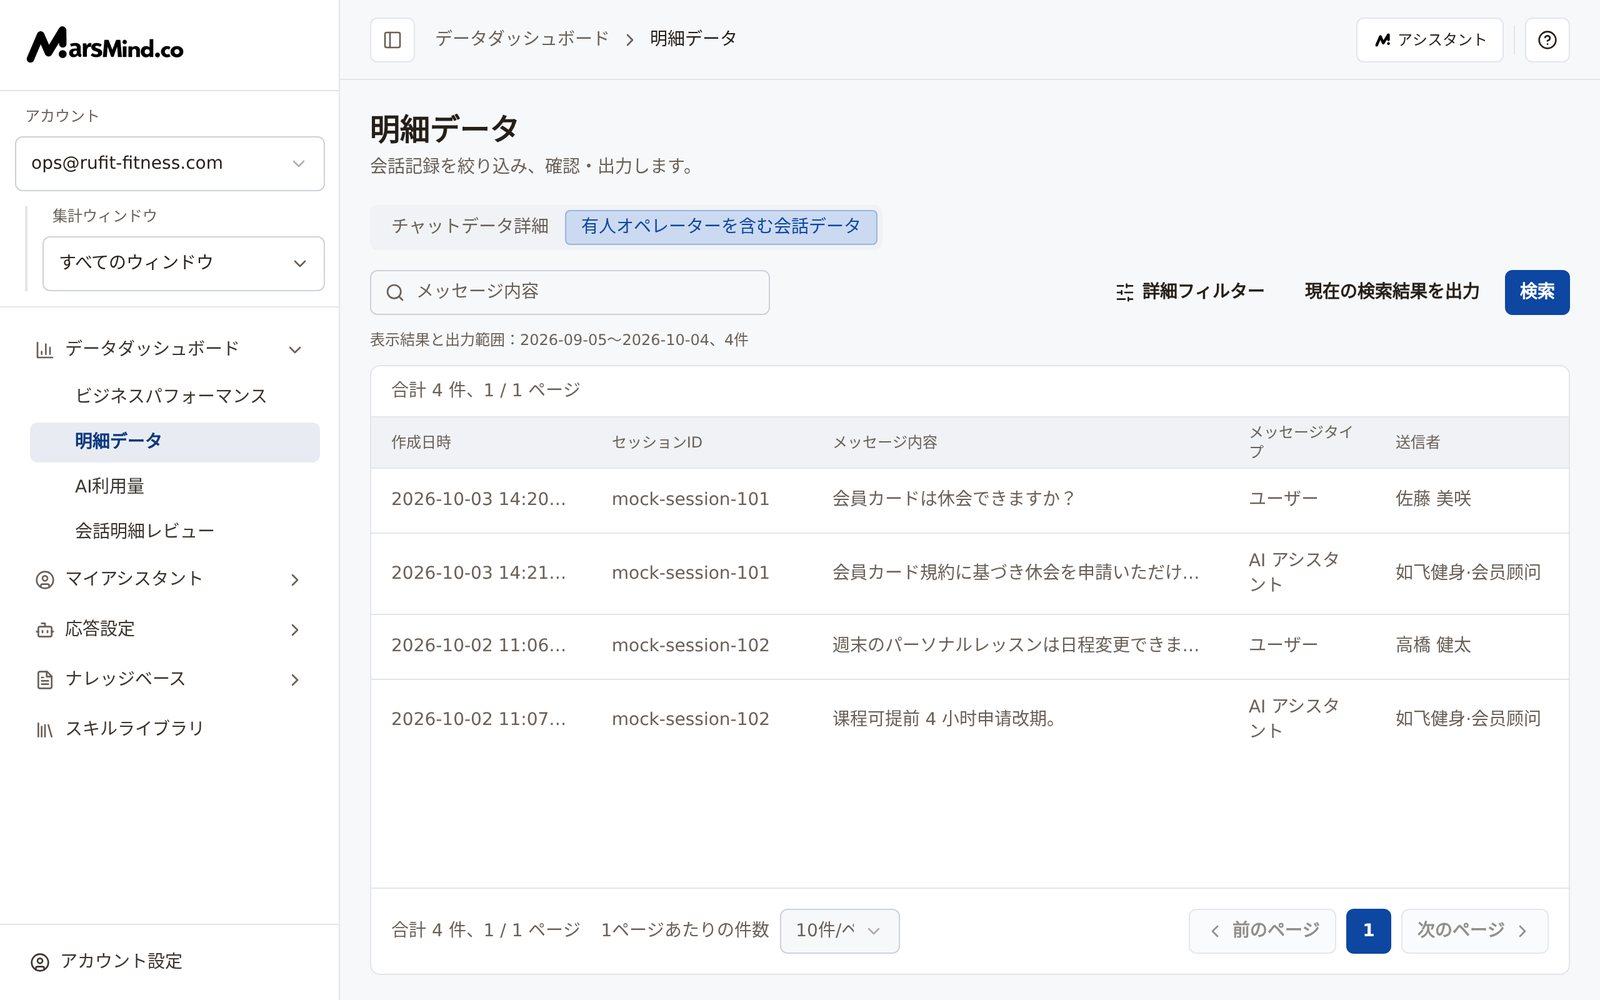
Task: Click the 応答設定 robot icon
Action: tap(44, 630)
